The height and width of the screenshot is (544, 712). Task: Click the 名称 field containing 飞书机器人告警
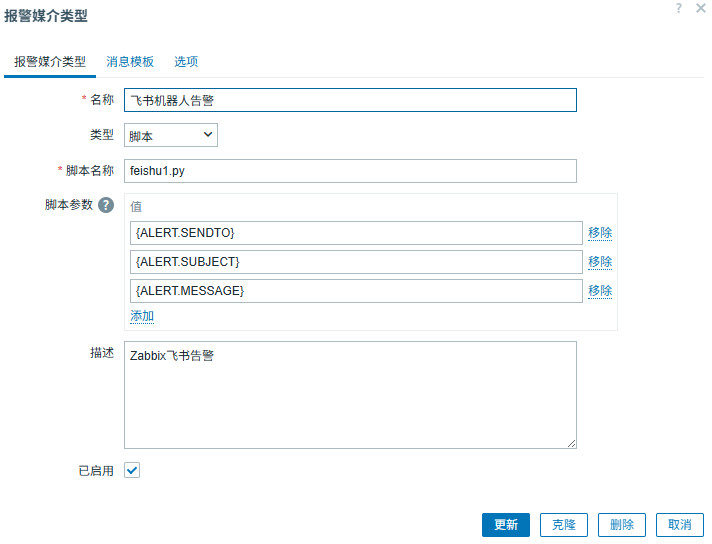click(350, 100)
